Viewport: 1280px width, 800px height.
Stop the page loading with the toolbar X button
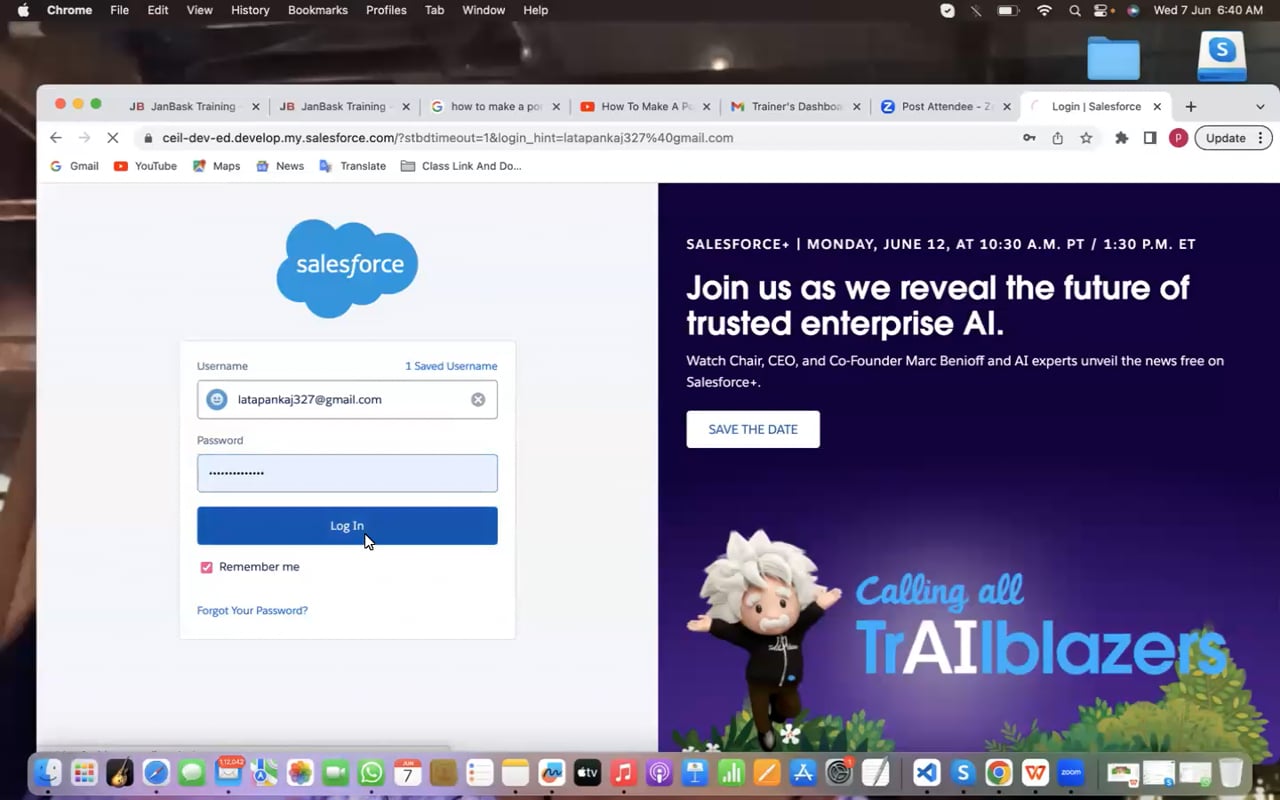112,138
